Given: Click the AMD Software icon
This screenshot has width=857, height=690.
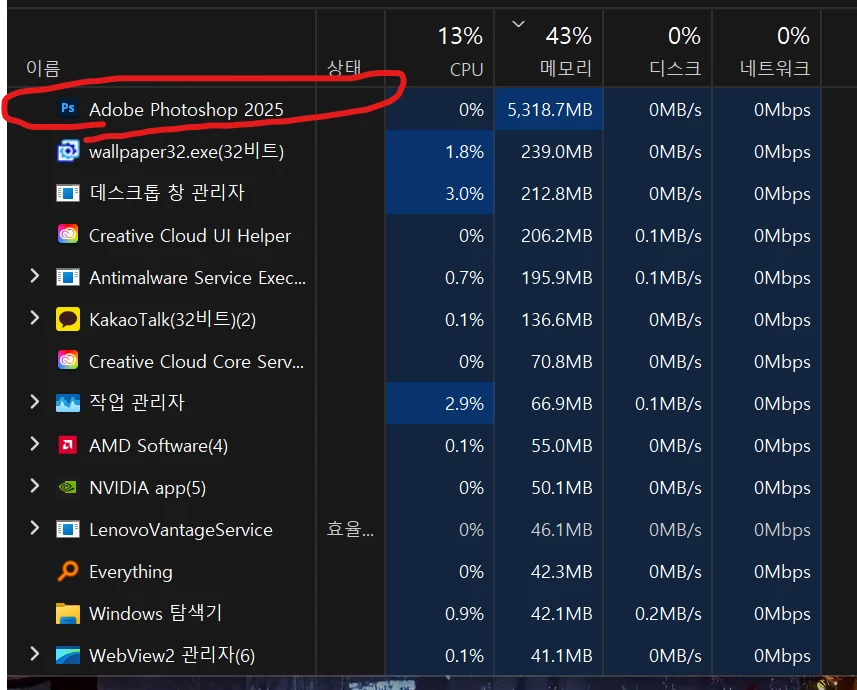Looking at the screenshot, I should pos(68,445).
